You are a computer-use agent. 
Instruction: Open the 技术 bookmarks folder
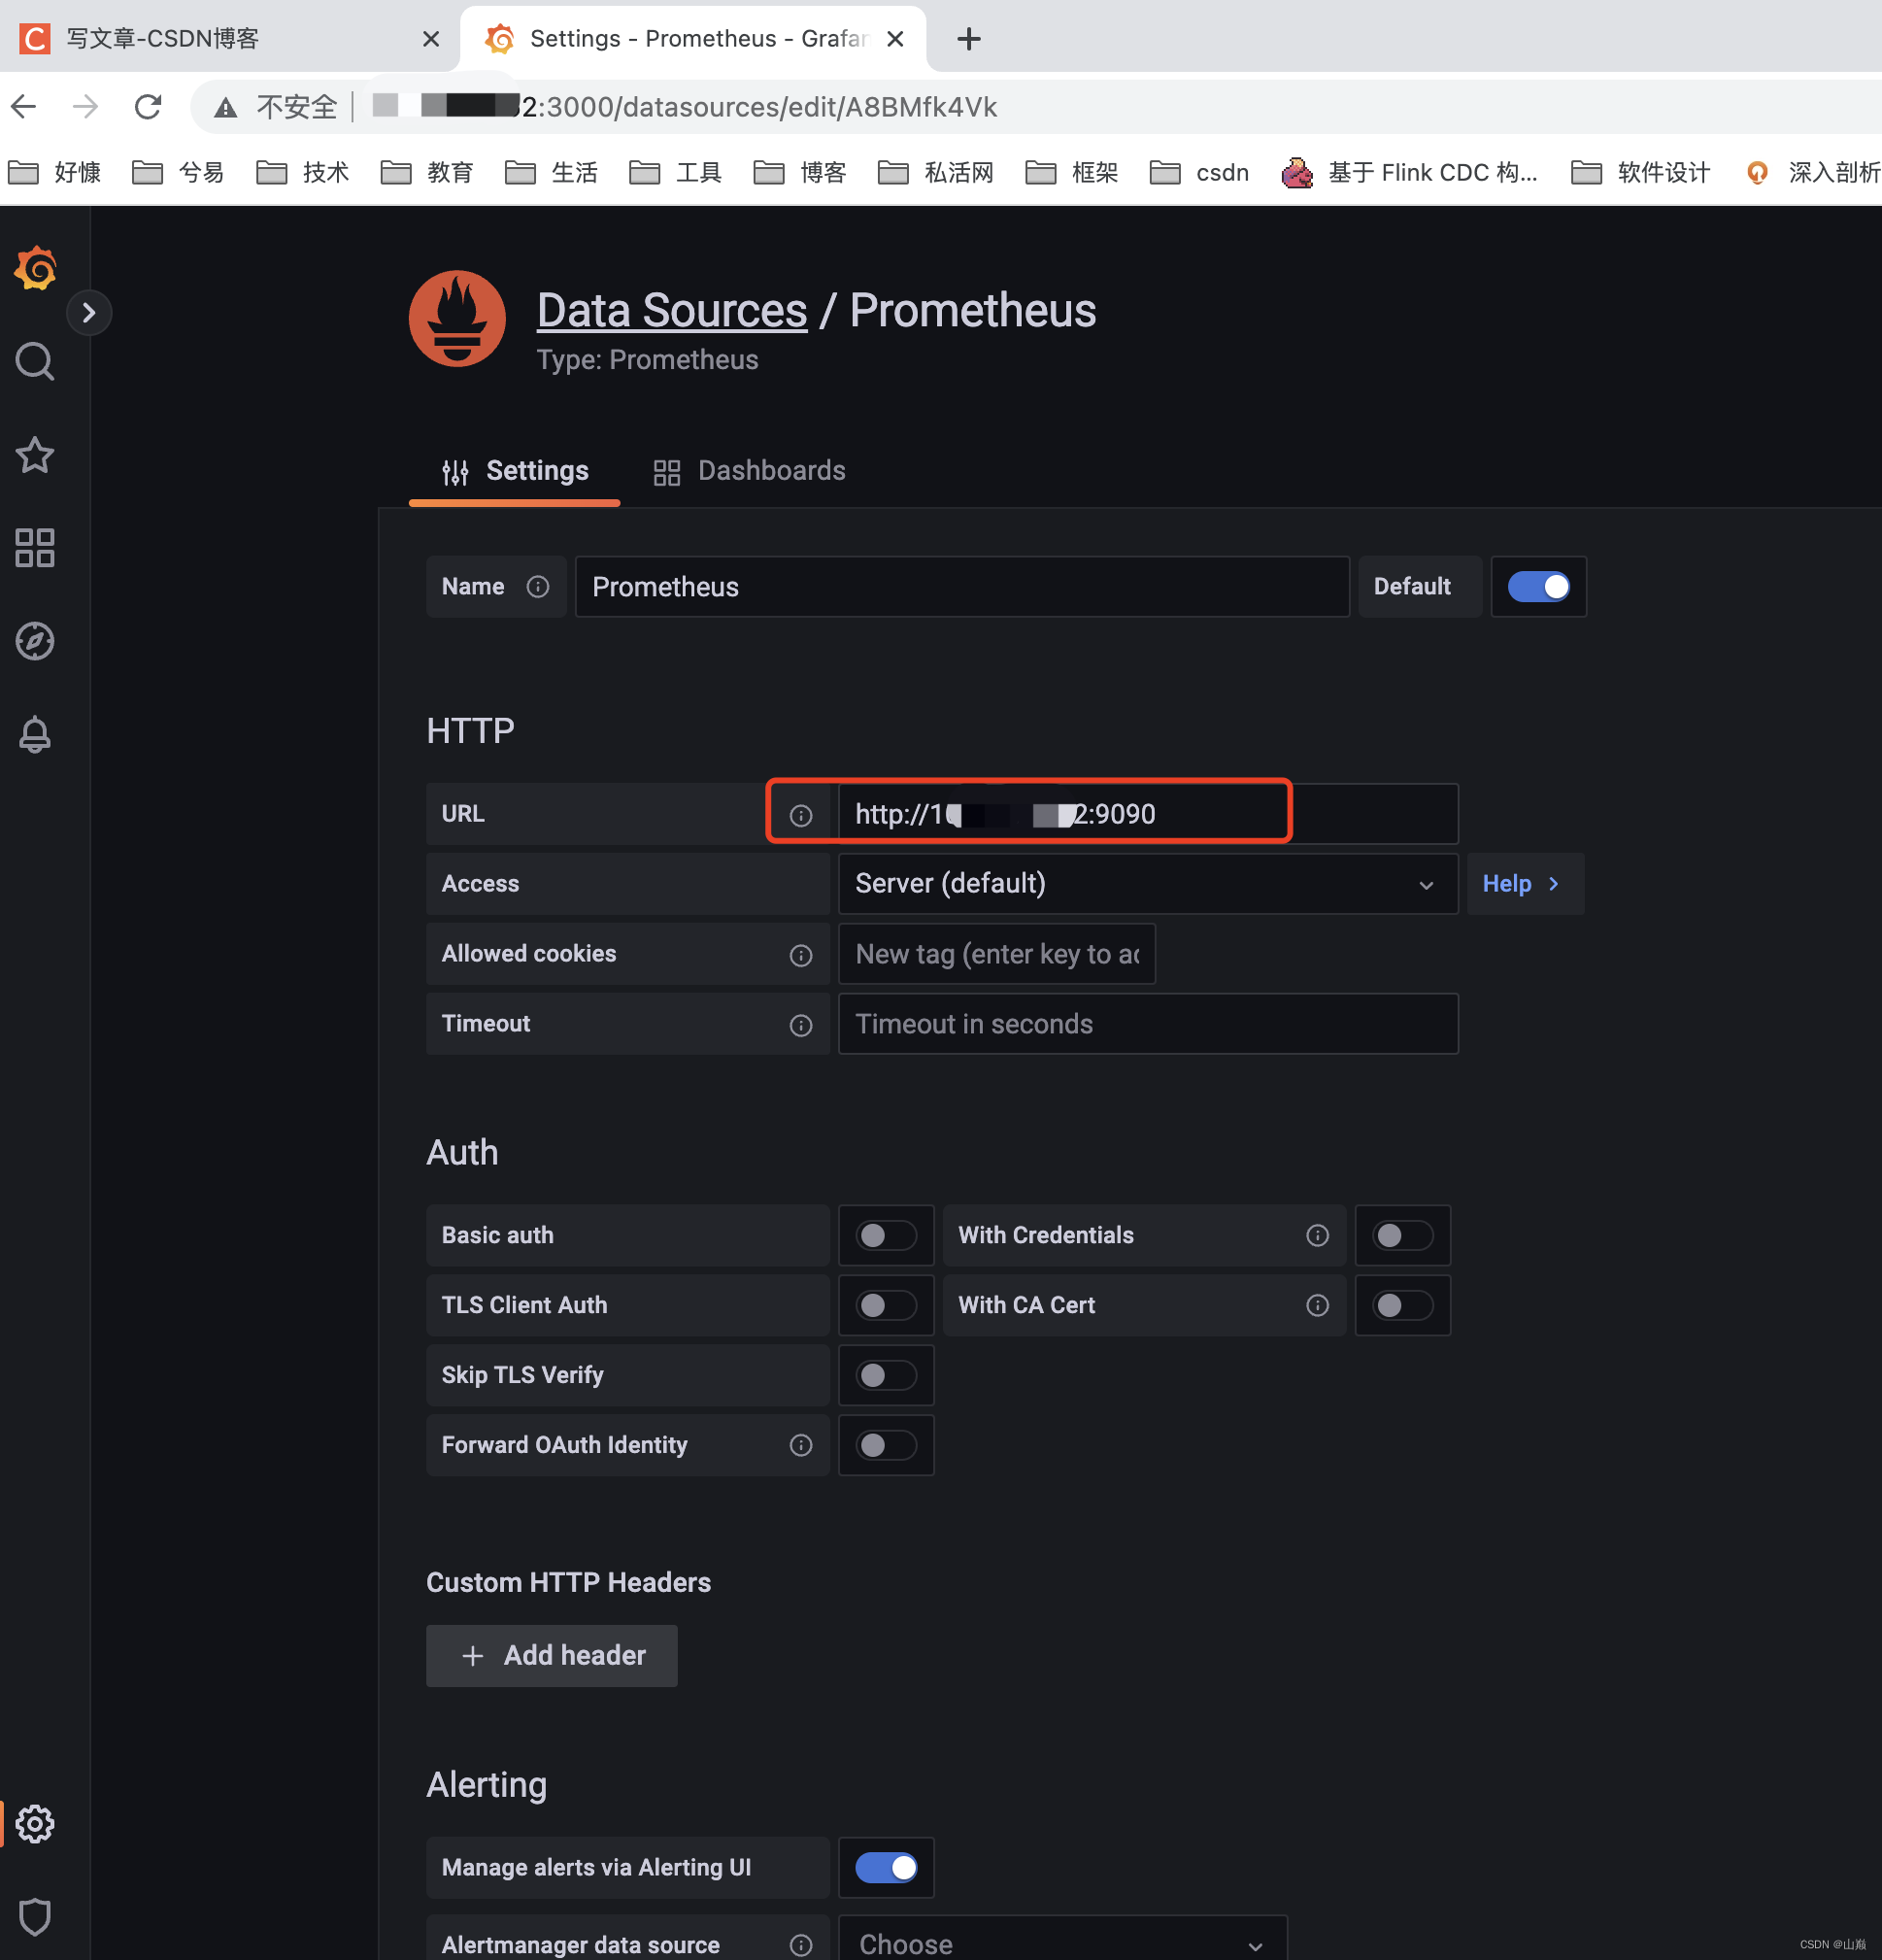point(302,173)
